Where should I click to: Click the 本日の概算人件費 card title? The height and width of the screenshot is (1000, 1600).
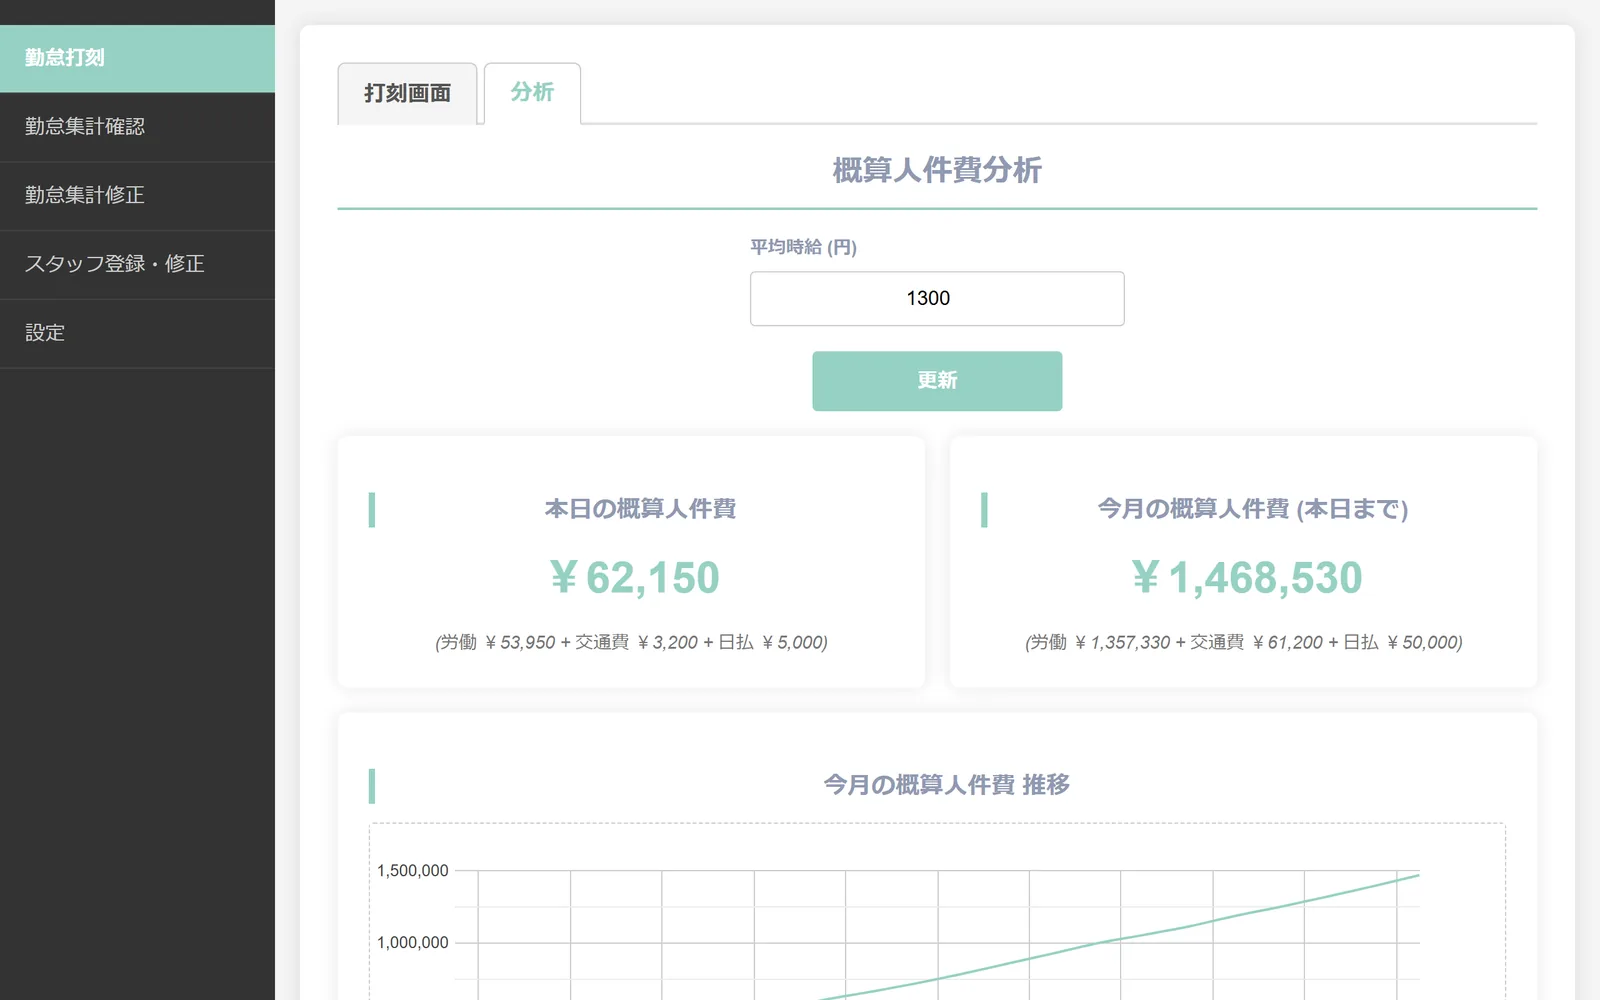(x=640, y=509)
